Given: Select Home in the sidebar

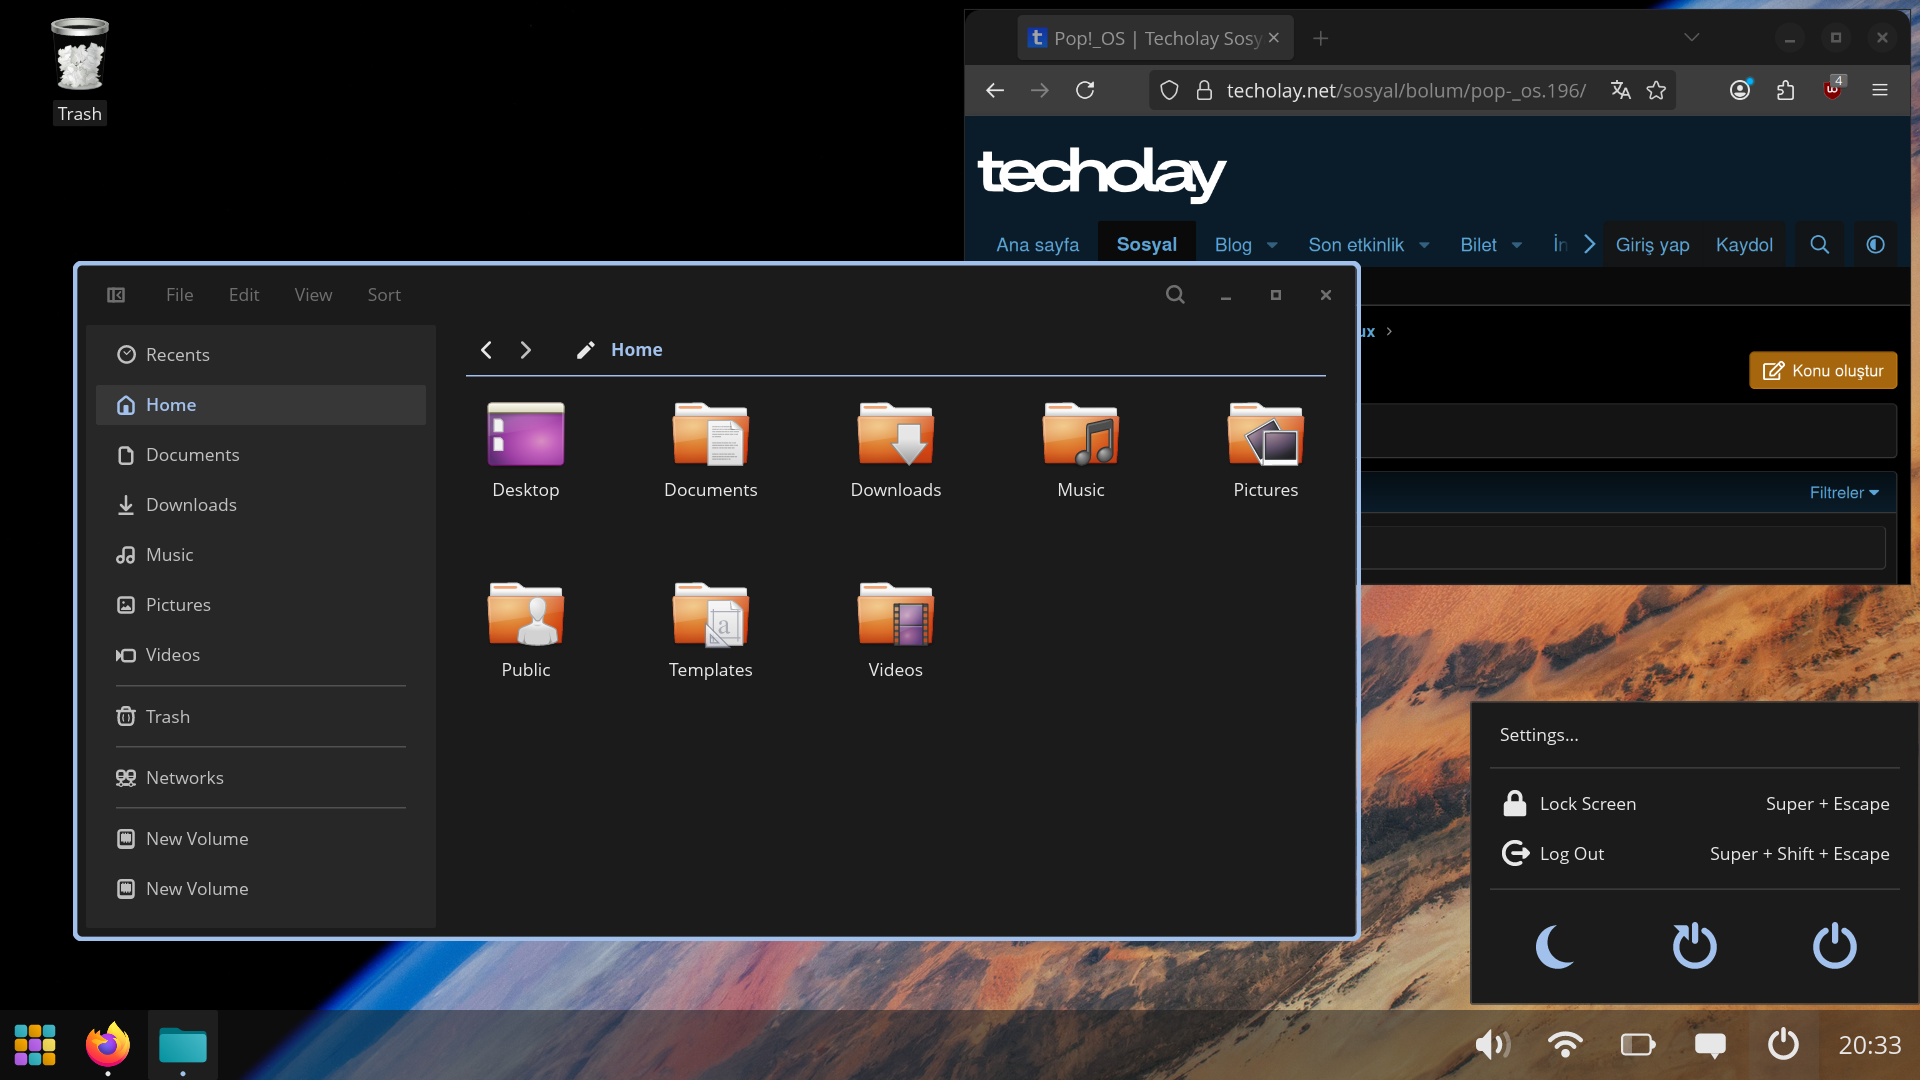Looking at the screenshot, I should (261, 405).
